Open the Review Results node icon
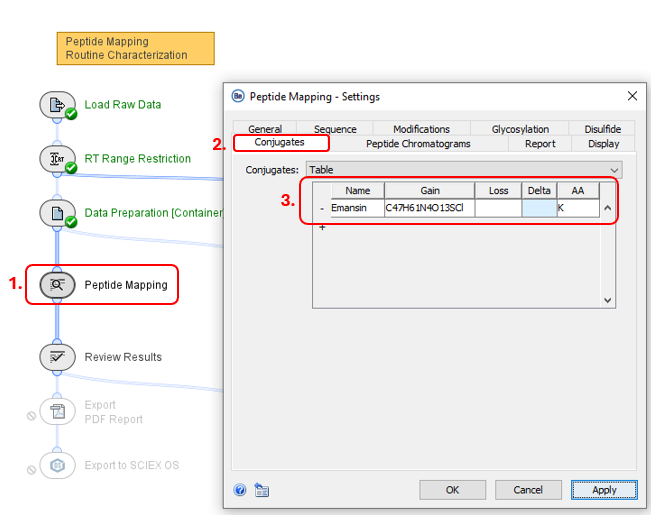Viewport: 651px width, 515px height. (57, 357)
